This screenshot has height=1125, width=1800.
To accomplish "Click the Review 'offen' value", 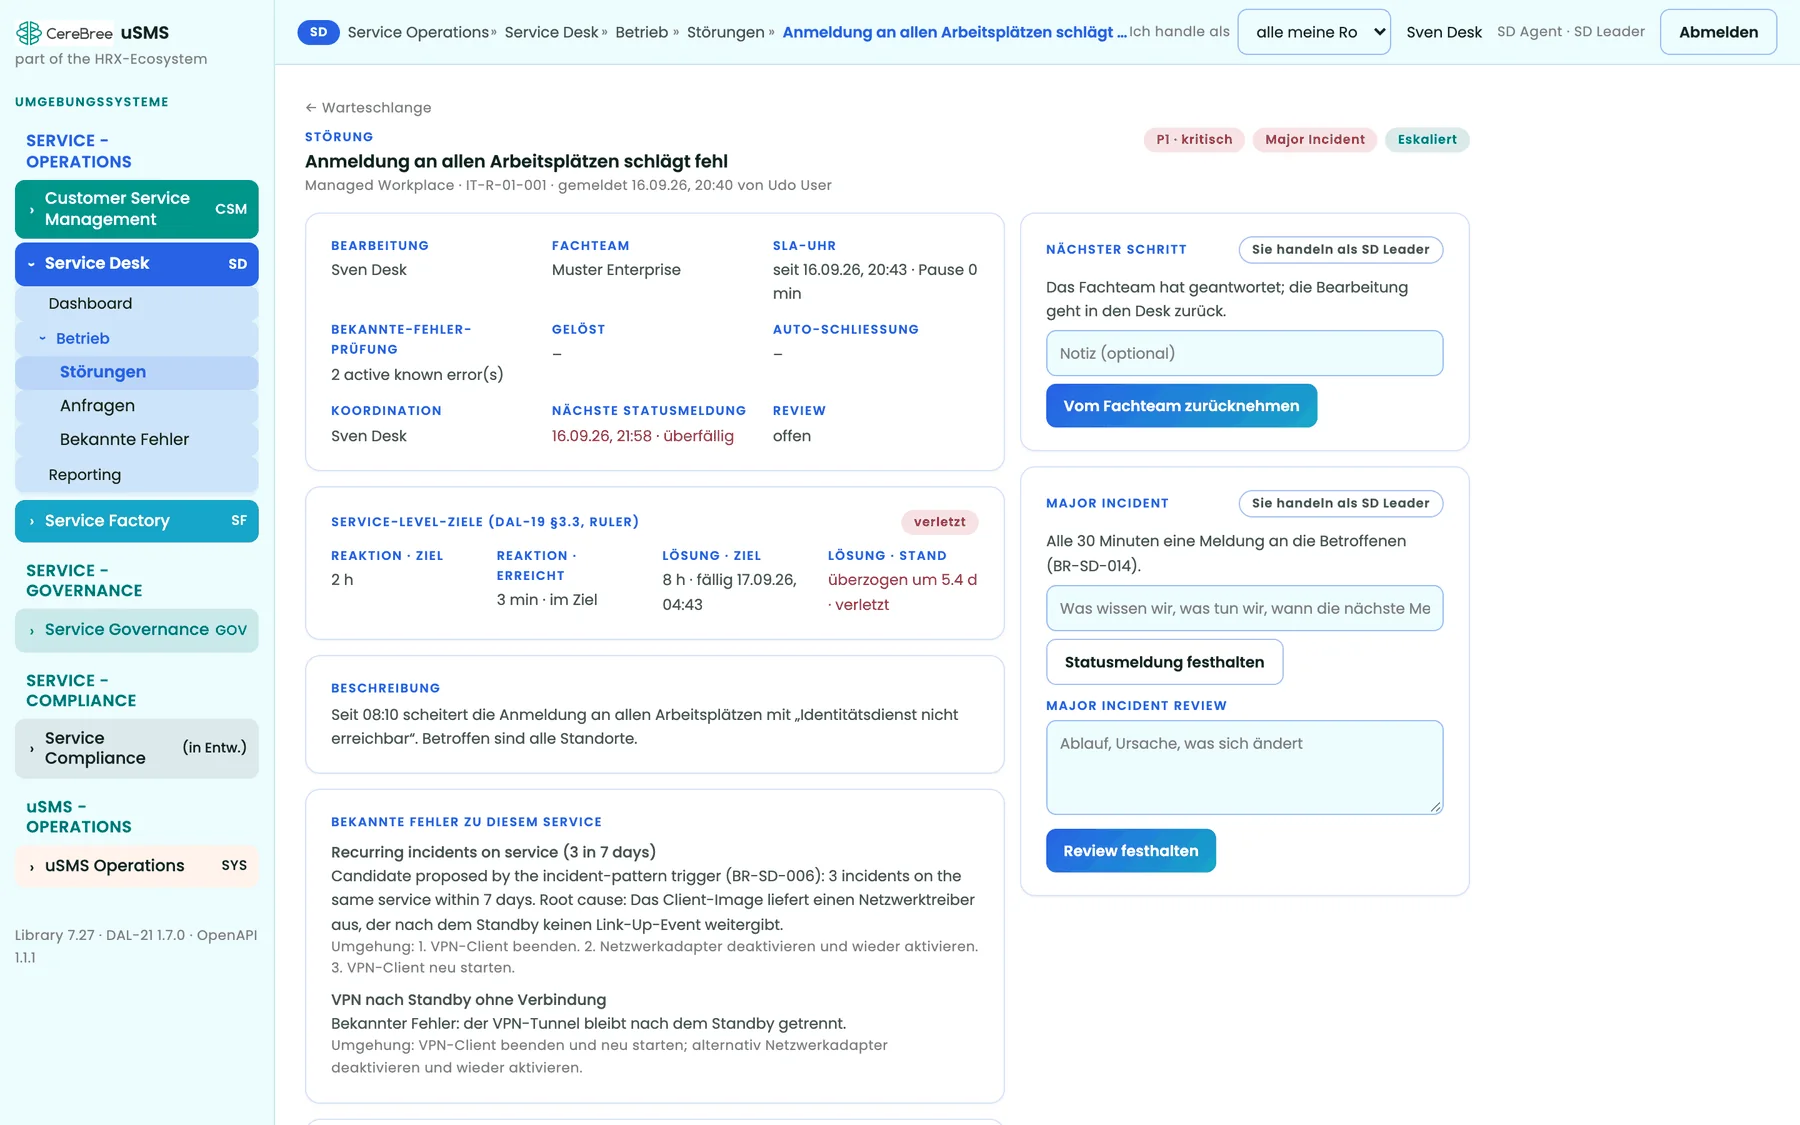I will coord(792,436).
